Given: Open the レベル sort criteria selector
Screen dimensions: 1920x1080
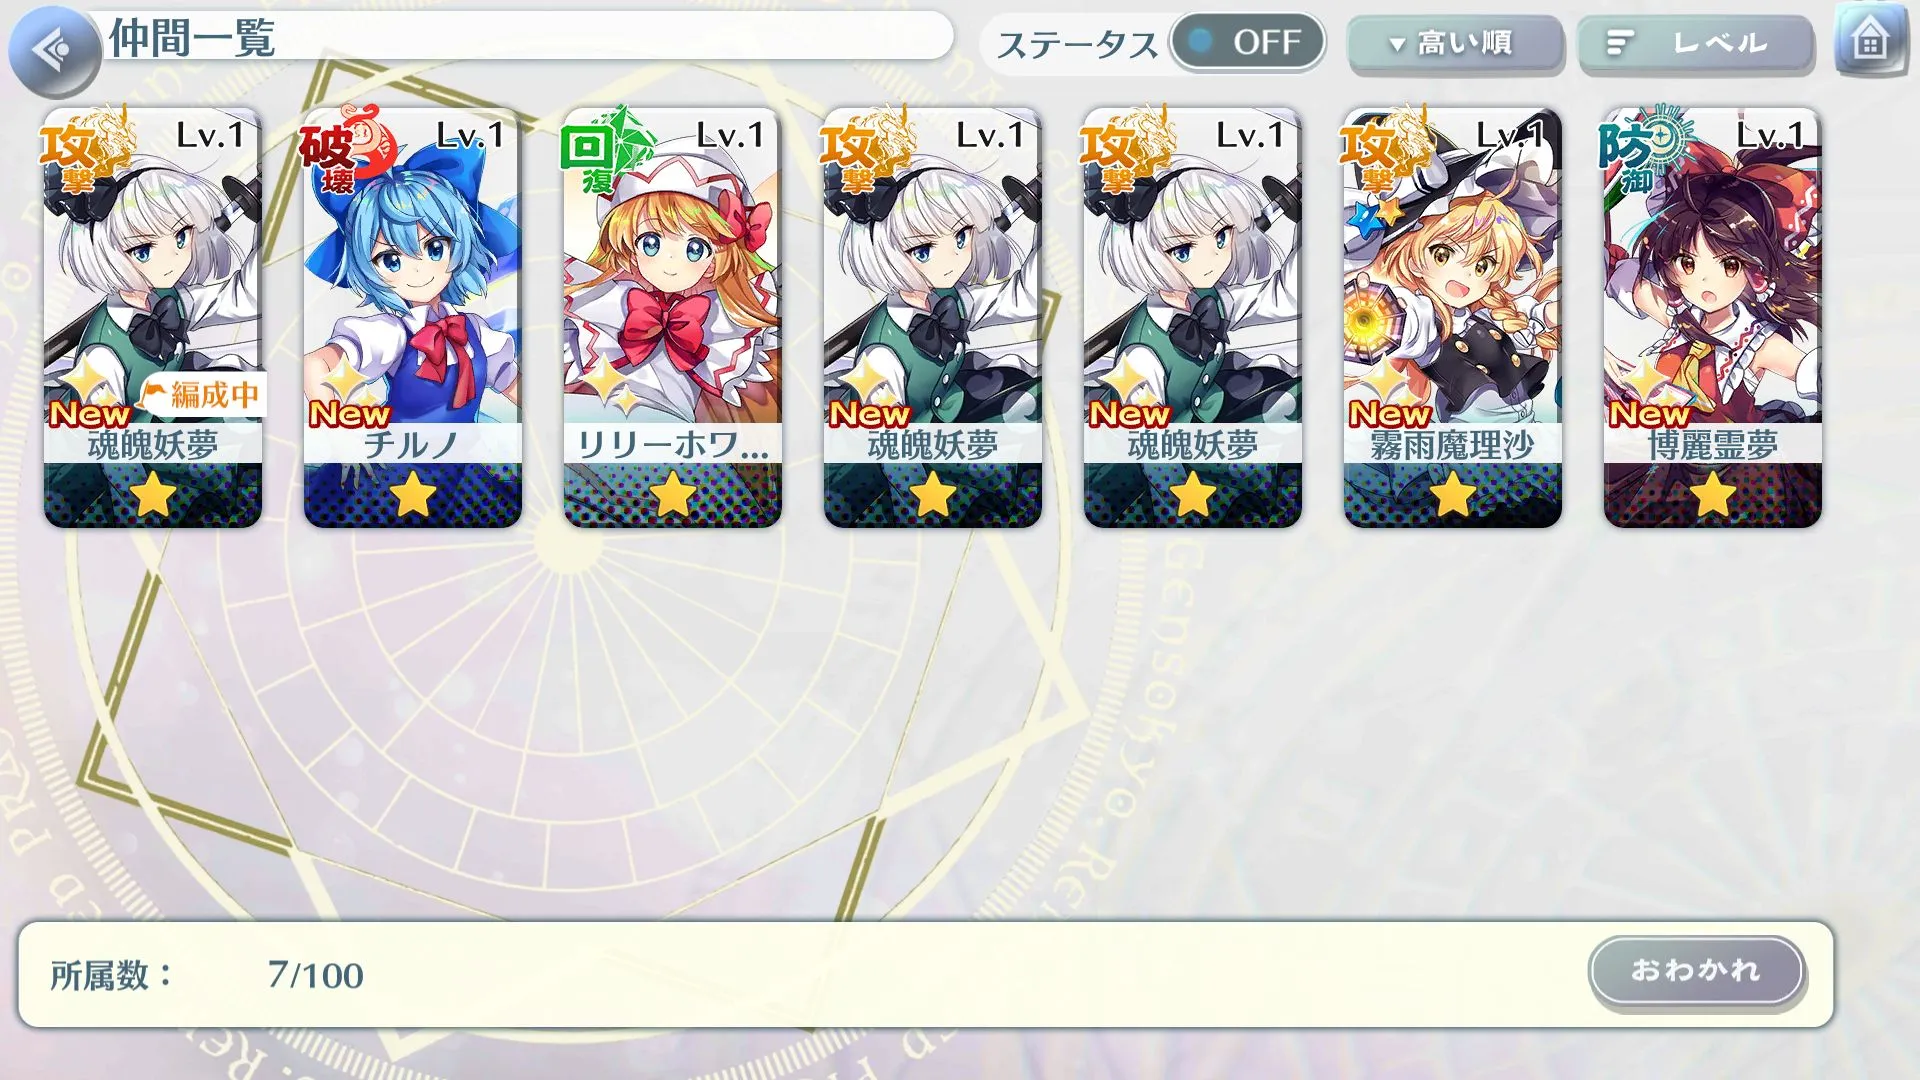Looking at the screenshot, I should pyautogui.click(x=1696, y=44).
